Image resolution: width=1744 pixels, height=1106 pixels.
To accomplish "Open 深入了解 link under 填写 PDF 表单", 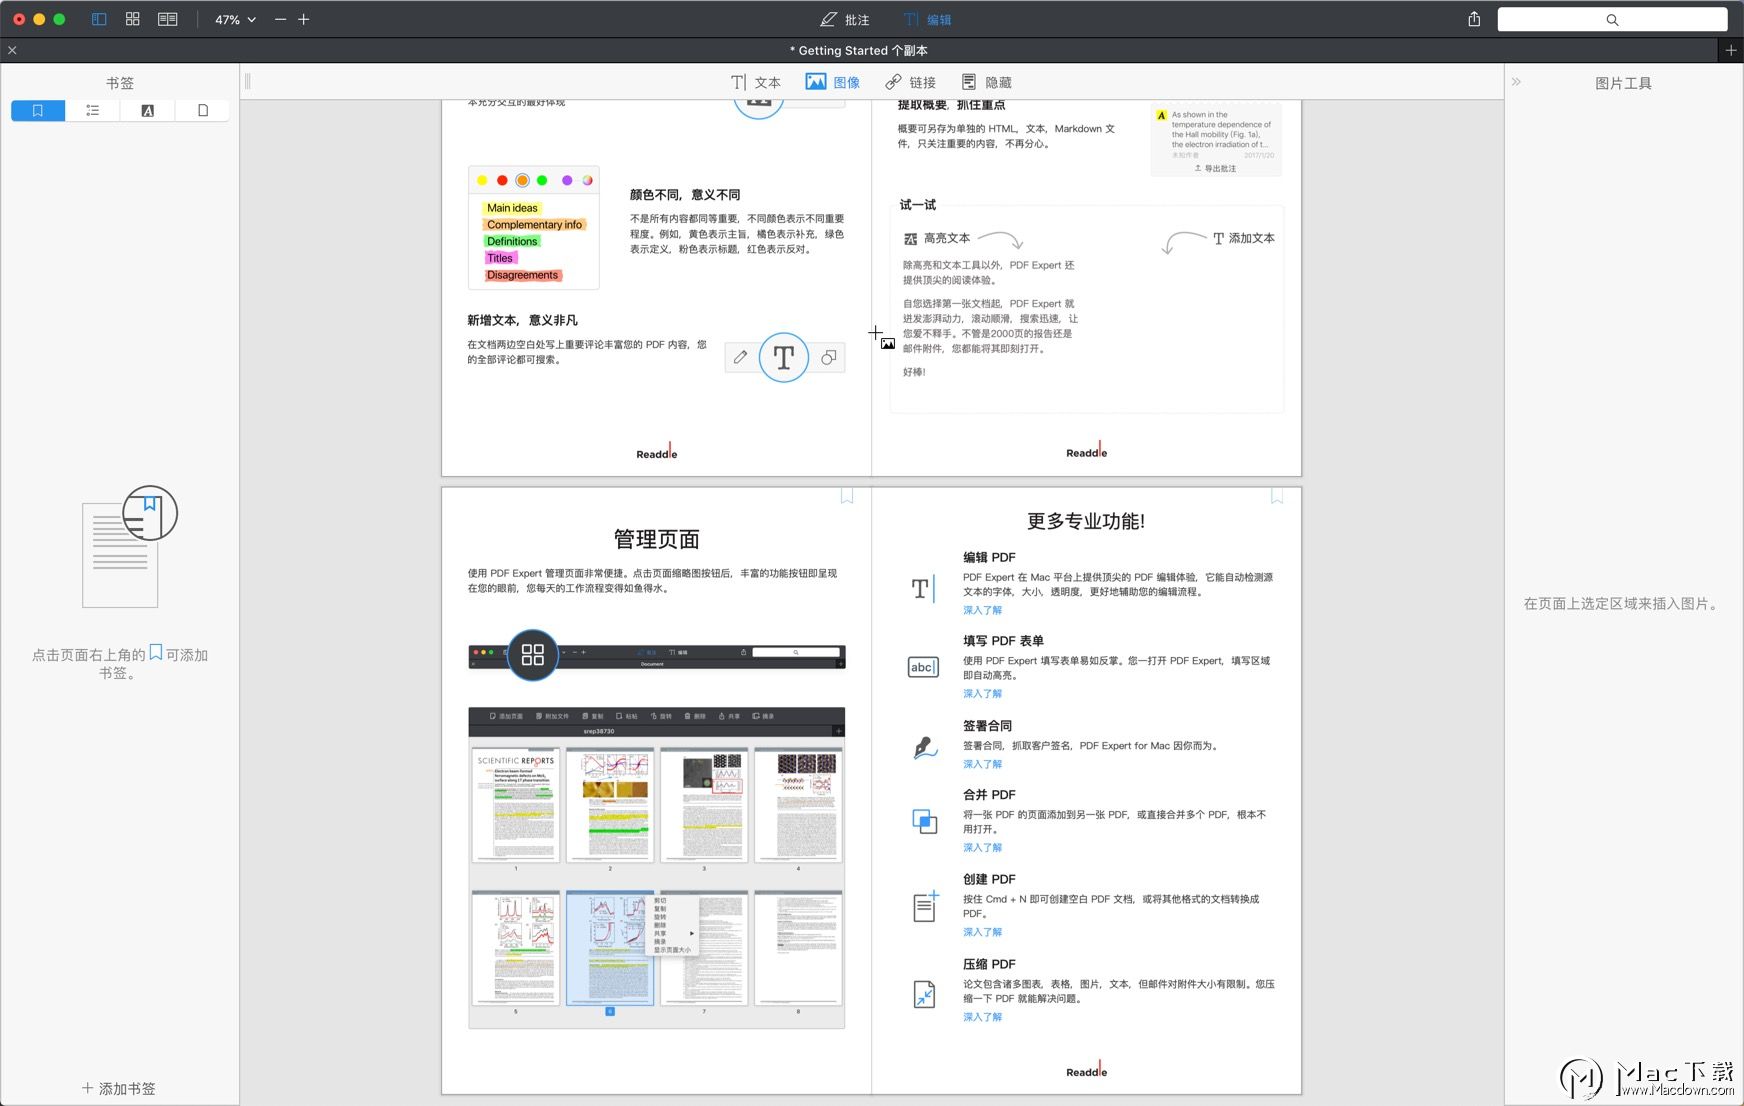I will click(x=982, y=693).
